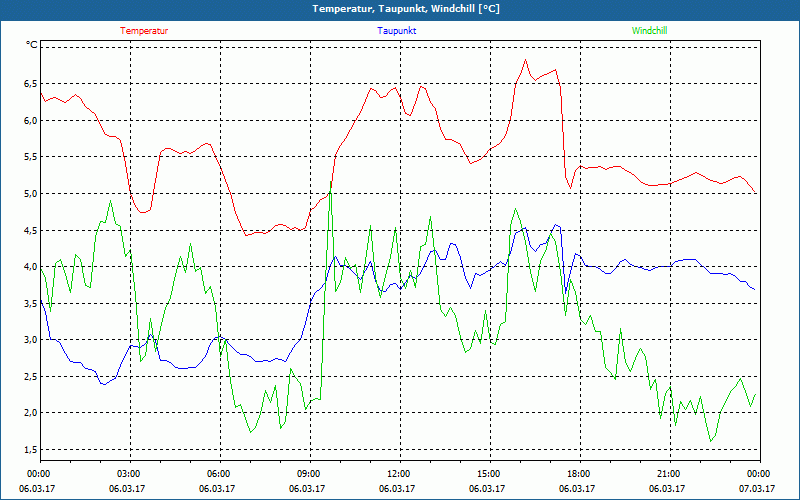The height and width of the screenshot is (500, 800).
Task: Click the 09:00 time label on the X axis
Action: (x=310, y=474)
